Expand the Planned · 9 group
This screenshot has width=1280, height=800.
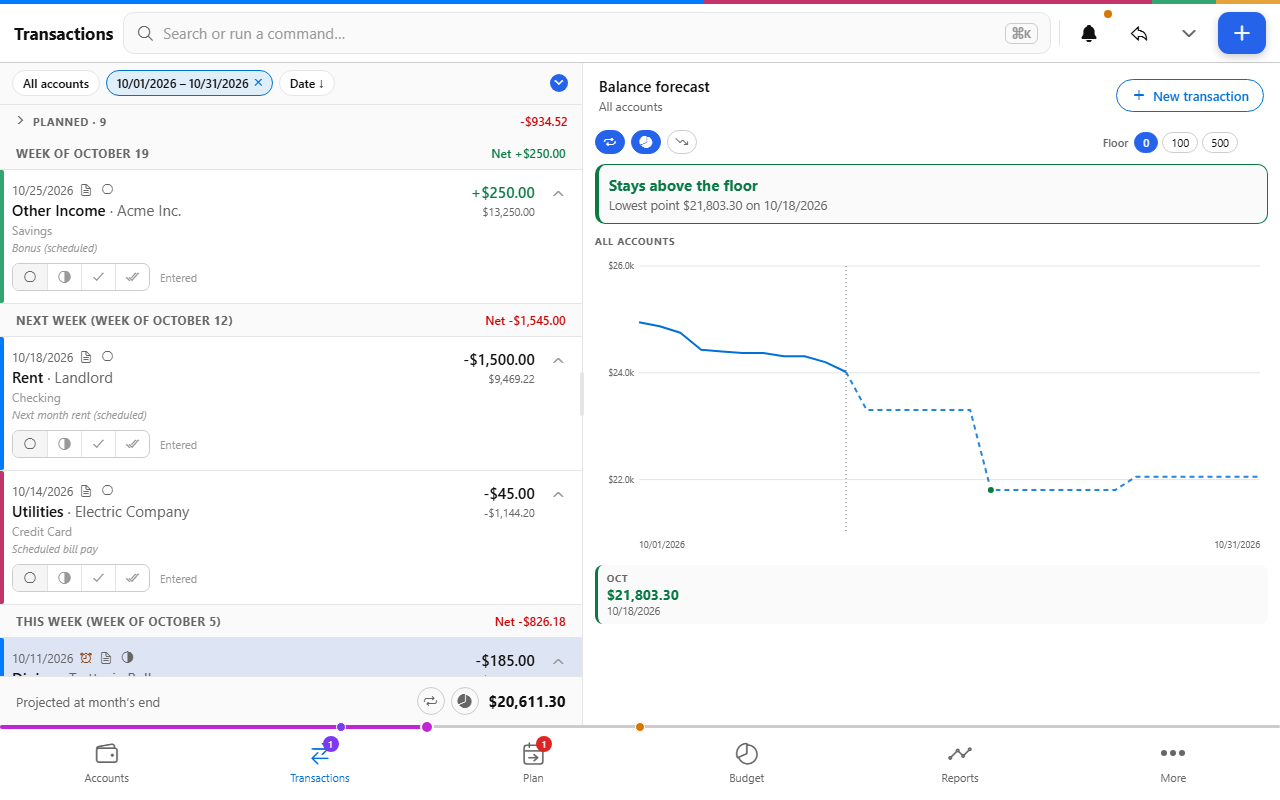[20, 121]
